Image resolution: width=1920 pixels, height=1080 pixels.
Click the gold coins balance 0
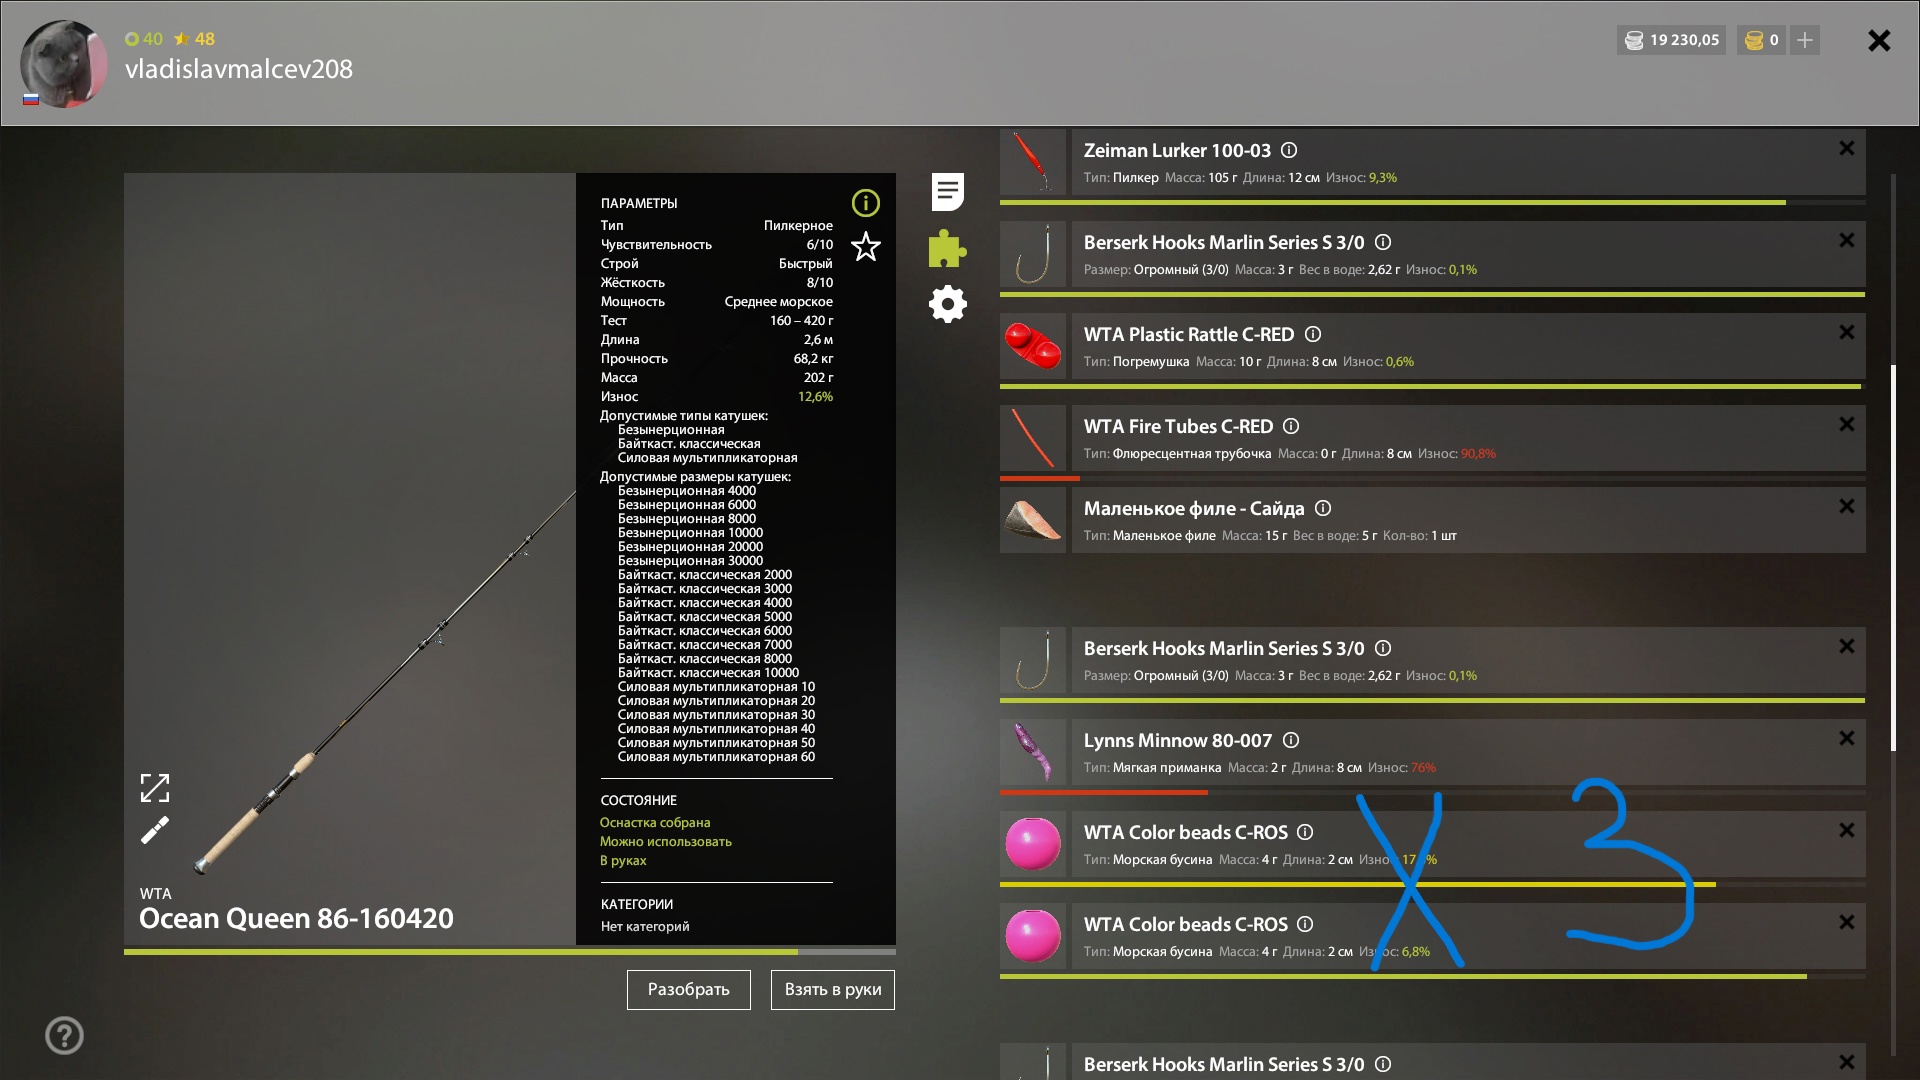pyautogui.click(x=1761, y=40)
